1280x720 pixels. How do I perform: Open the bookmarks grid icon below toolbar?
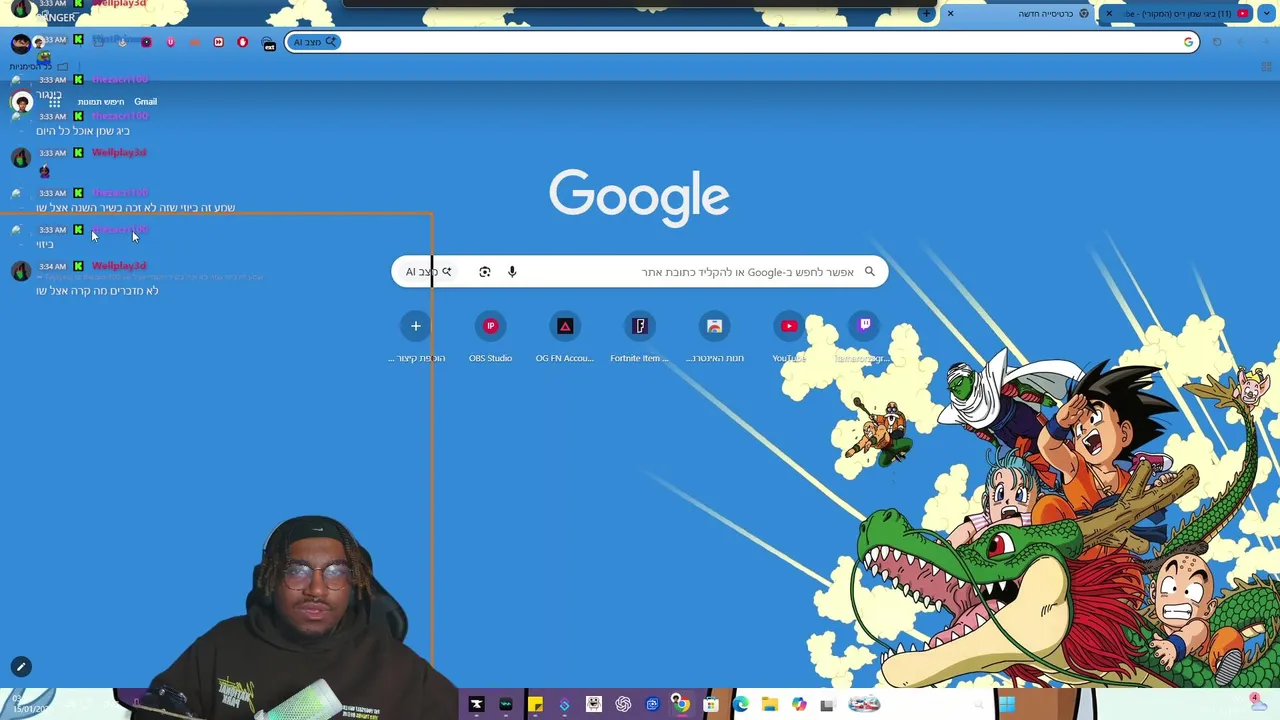coord(1266,67)
